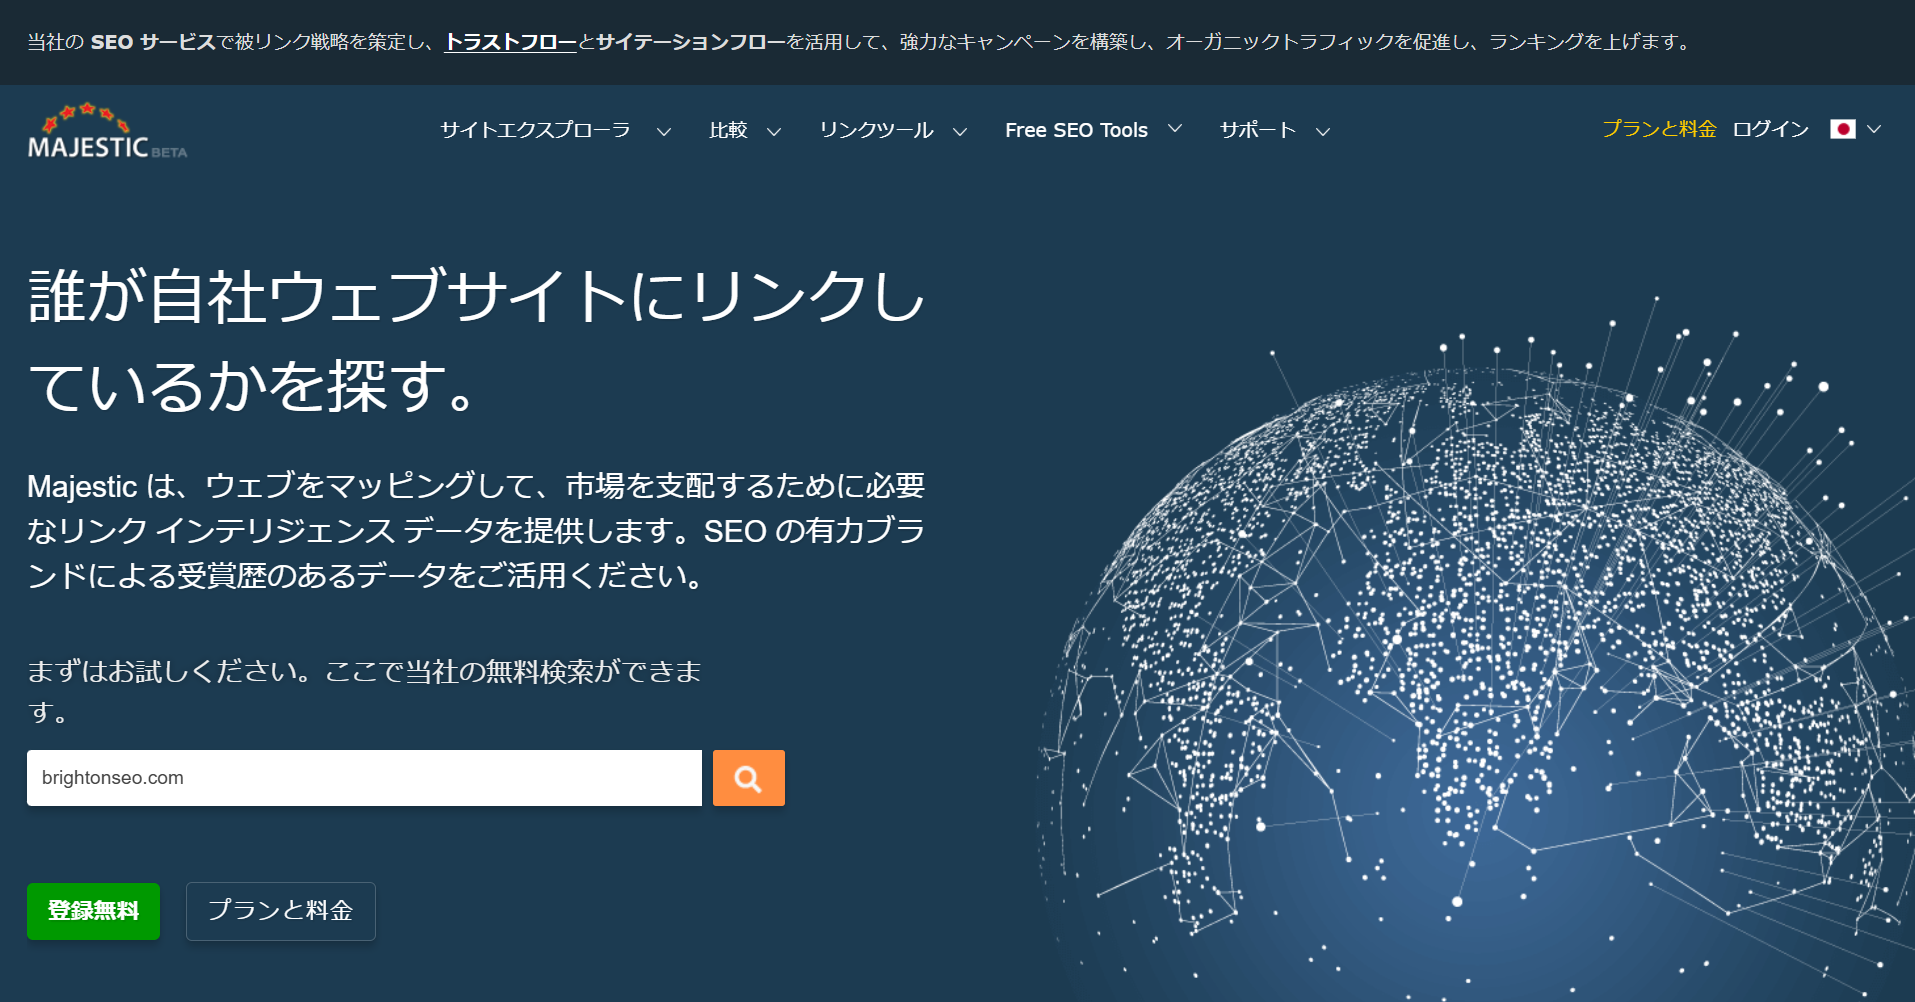Click the Majestic は、ウェブをマッピング paragraph

pyautogui.click(x=476, y=531)
